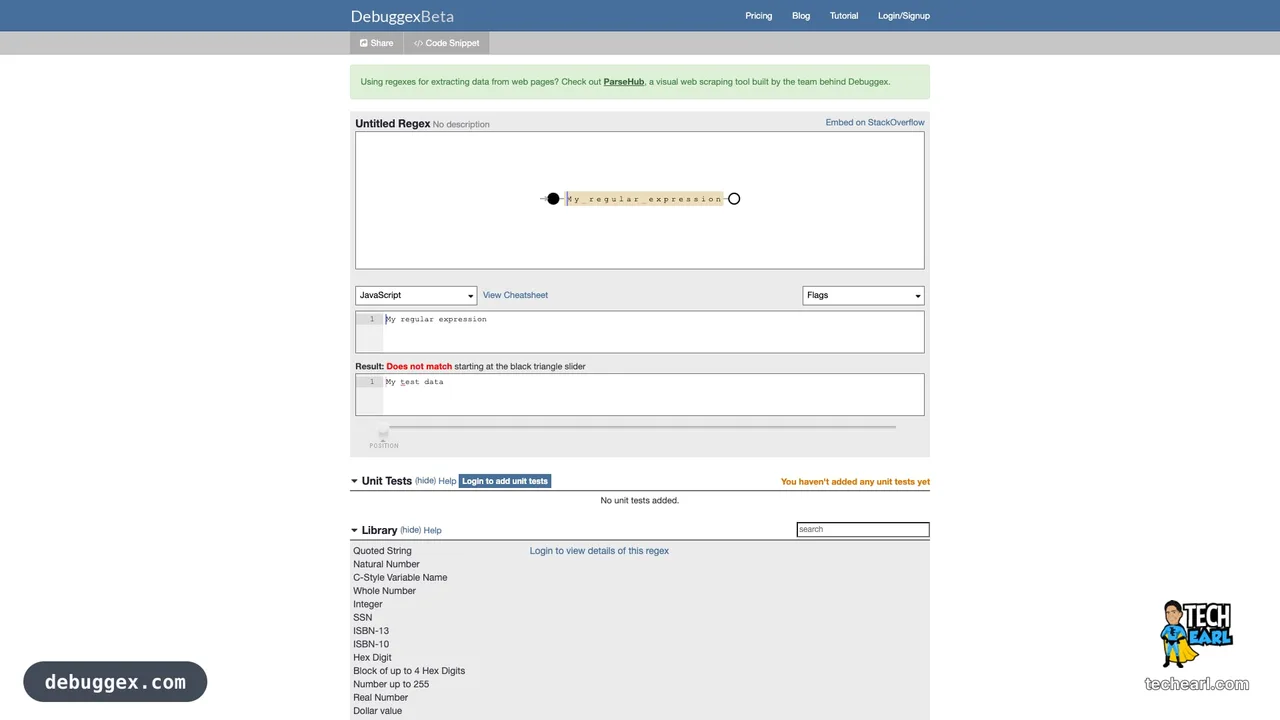Select C-Style Variable Name entry
The width and height of the screenshot is (1280, 720).
tap(400, 577)
